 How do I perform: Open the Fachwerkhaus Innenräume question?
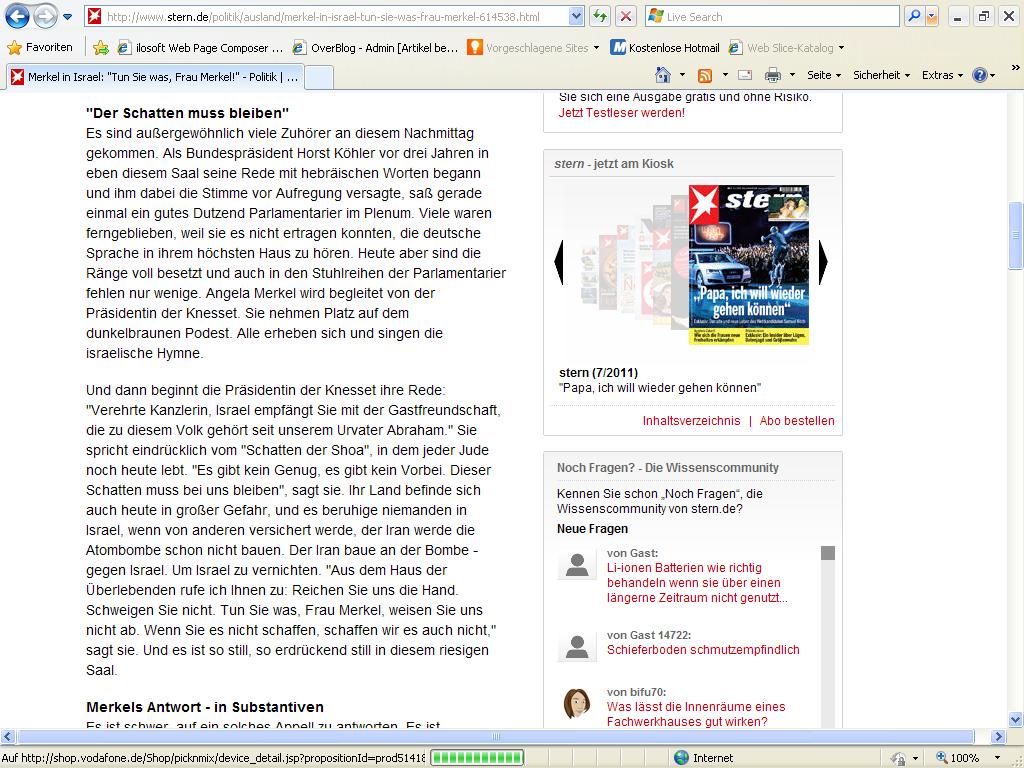pyautogui.click(x=696, y=714)
